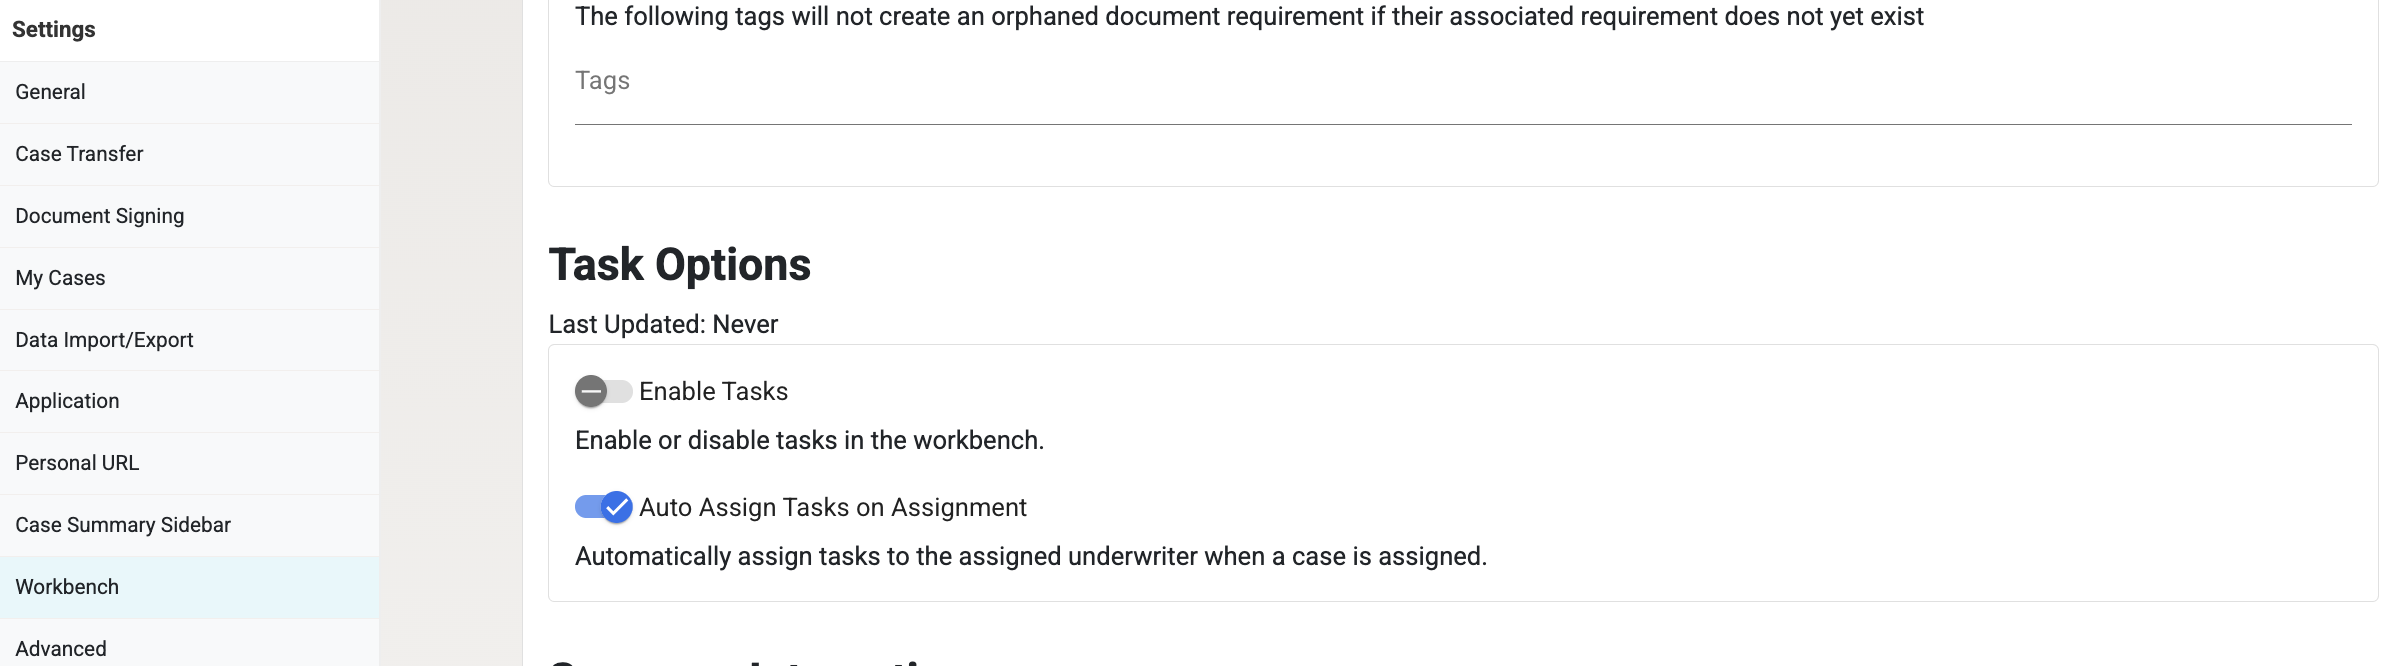Go to Document Signing settings
This screenshot has height=666, width=2402.
(190, 216)
